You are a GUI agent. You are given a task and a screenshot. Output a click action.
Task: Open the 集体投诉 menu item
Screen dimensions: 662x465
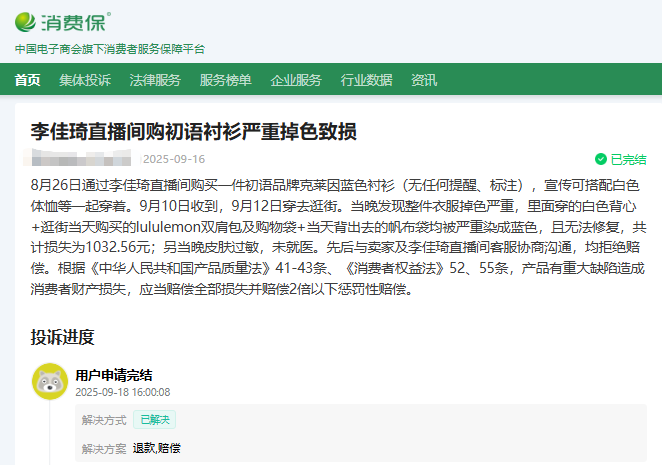(x=85, y=80)
